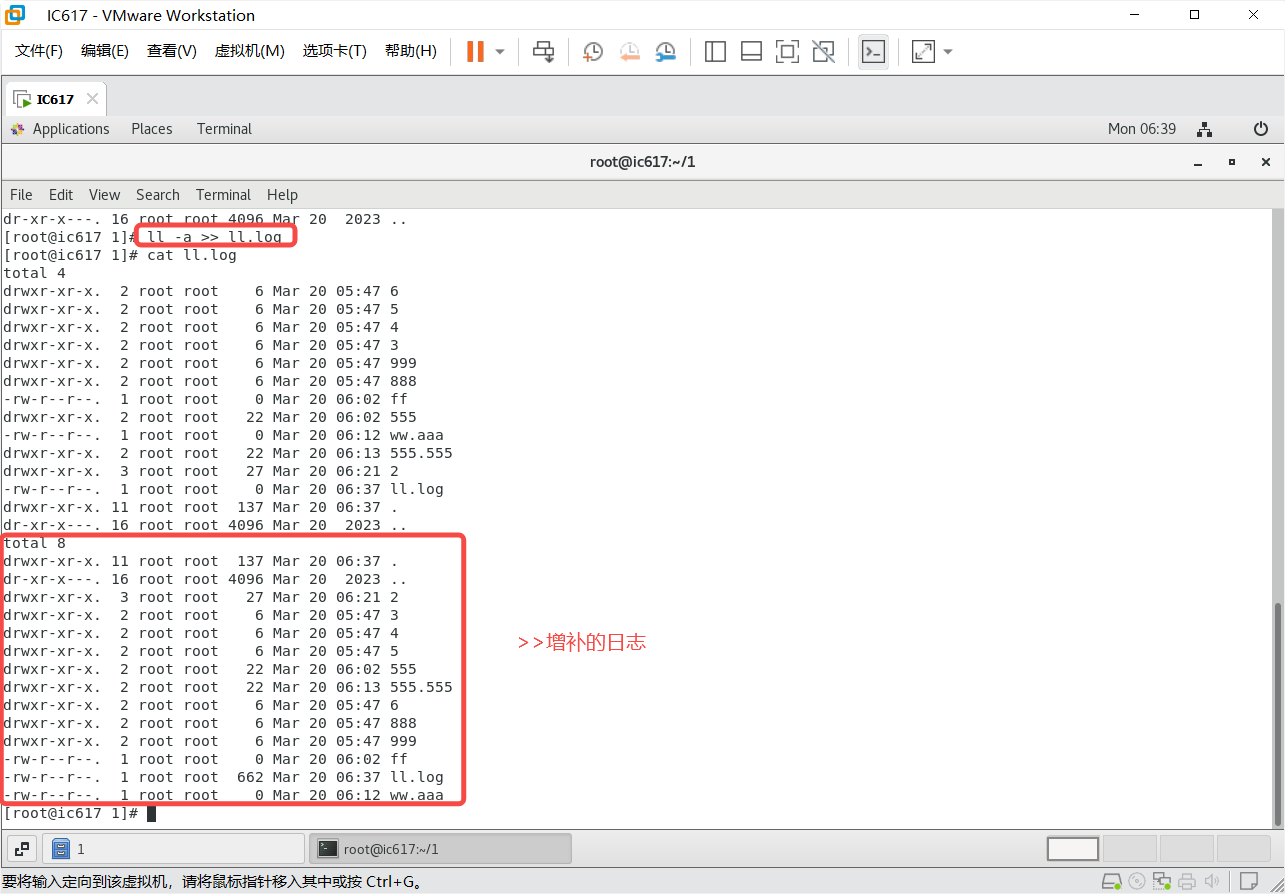The image size is (1285, 894).
Task: Open the Terminal menu in the terminal menu bar
Action: pyautogui.click(x=223, y=195)
